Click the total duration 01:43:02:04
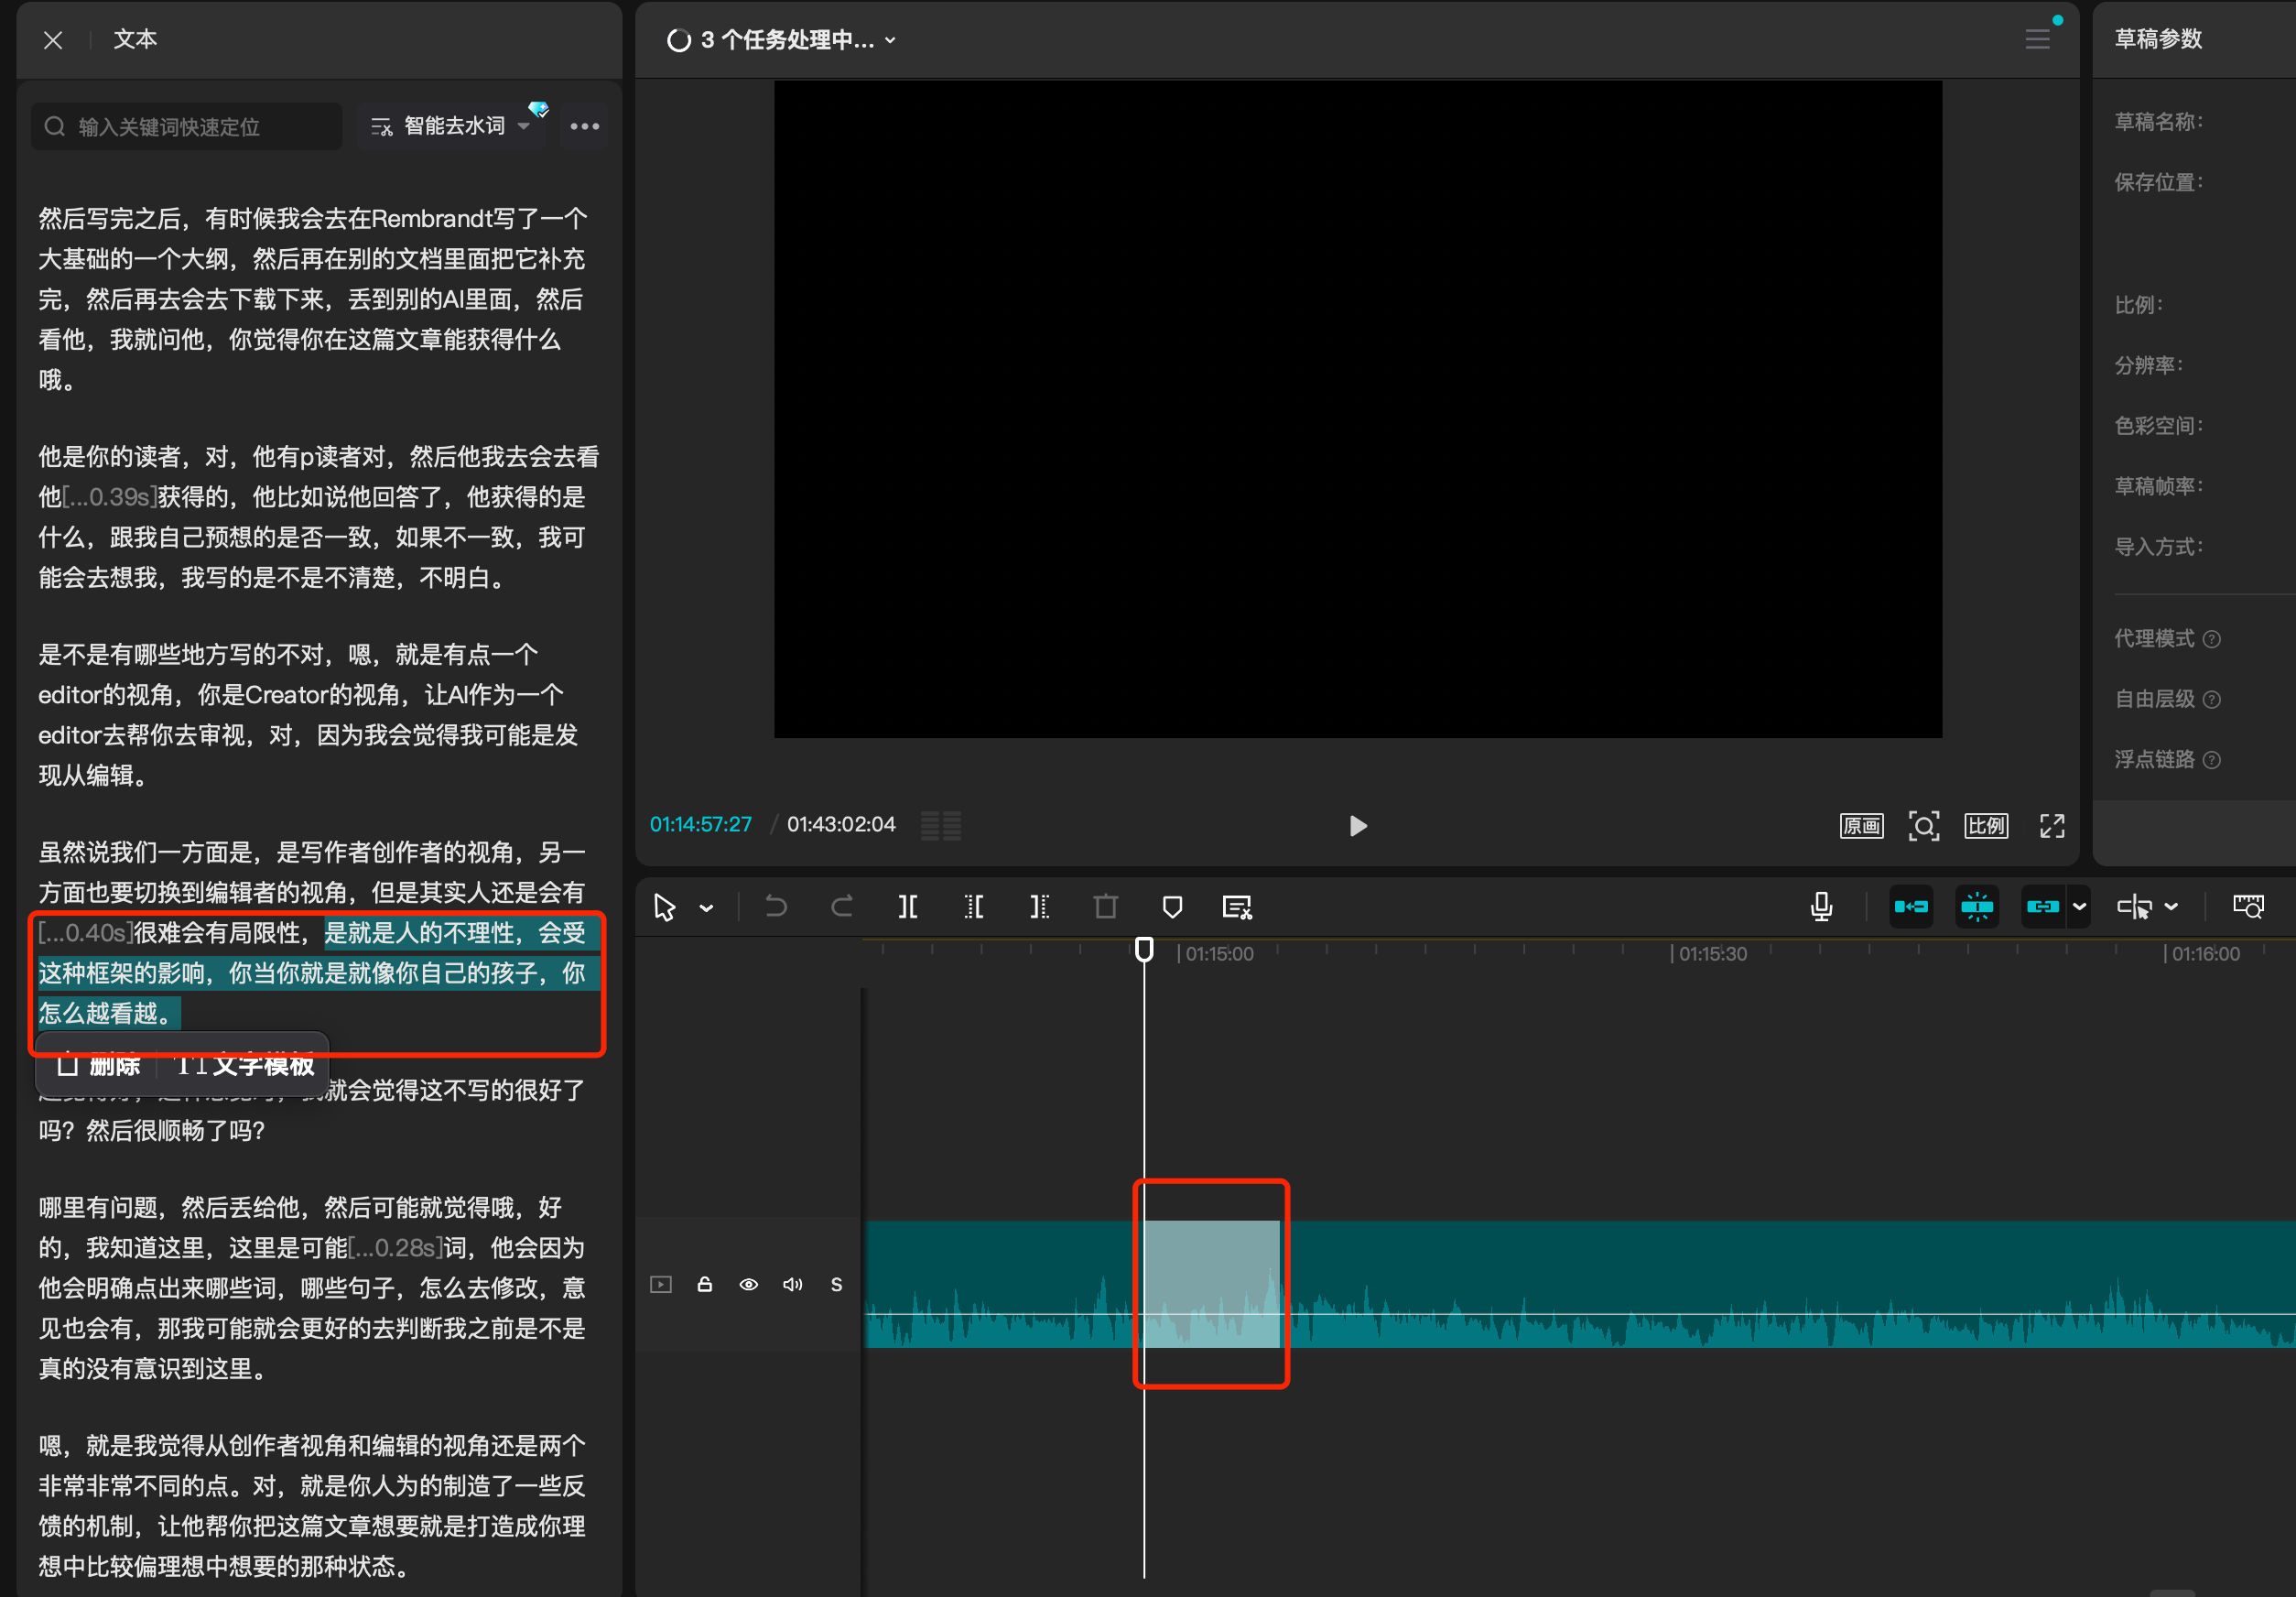The height and width of the screenshot is (1597, 2296). coord(841,825)
